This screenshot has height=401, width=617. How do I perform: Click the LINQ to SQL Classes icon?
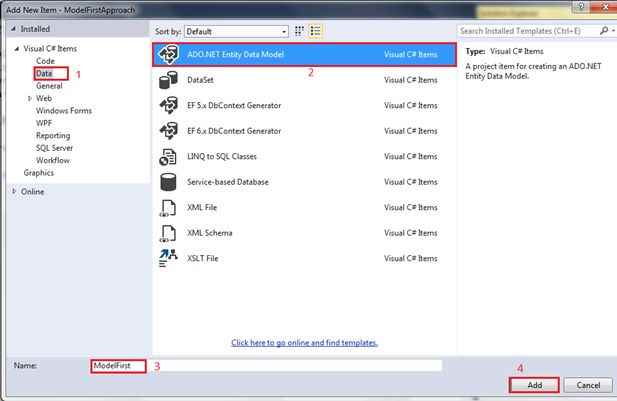168,157
